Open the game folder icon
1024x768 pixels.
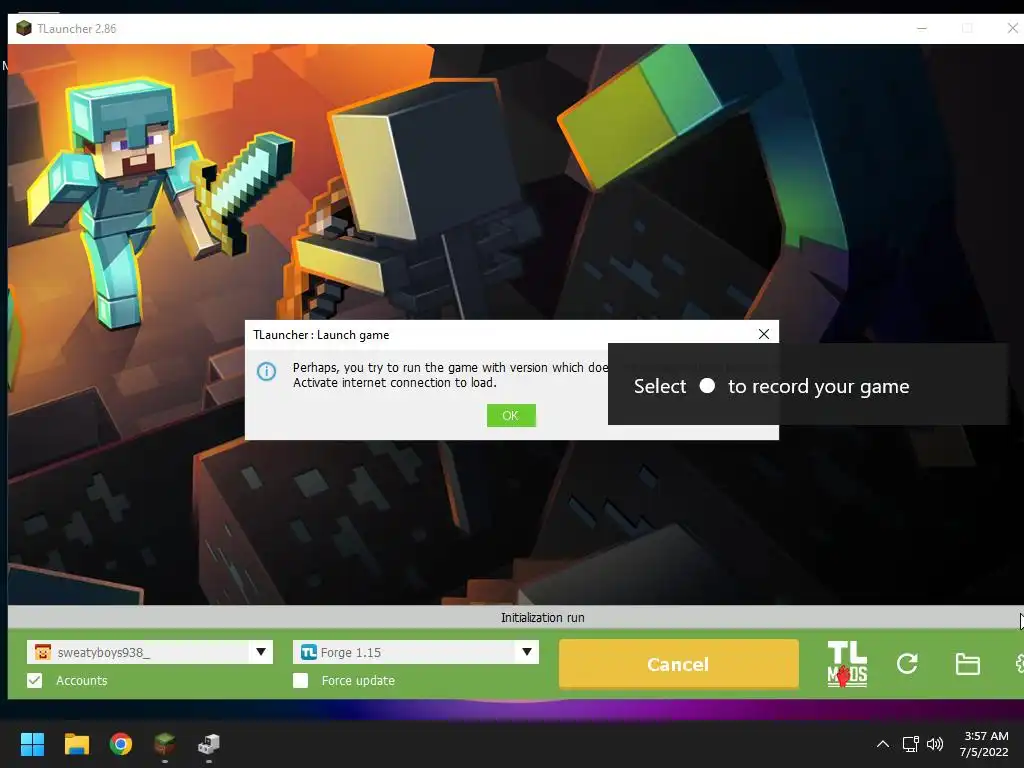pos(967,664)
